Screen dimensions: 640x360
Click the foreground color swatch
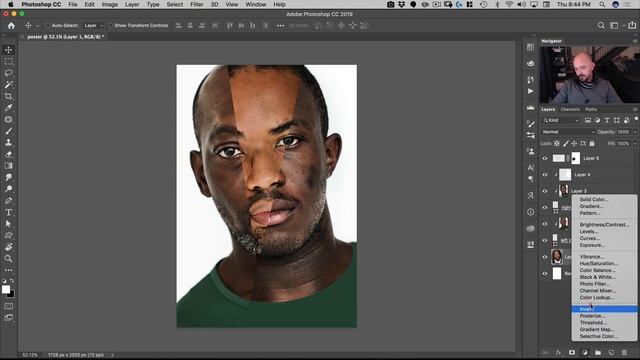(x=6, y=289)
